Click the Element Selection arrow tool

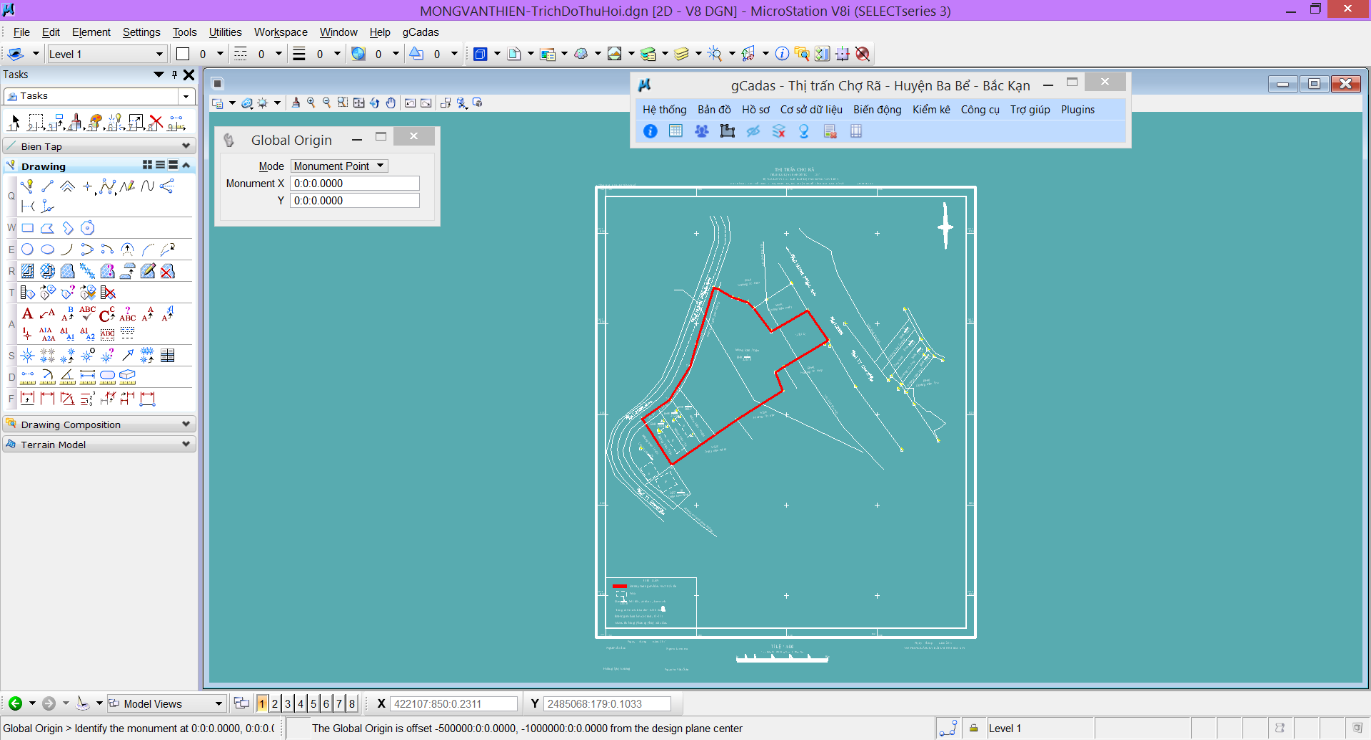(x=14, y=123)
